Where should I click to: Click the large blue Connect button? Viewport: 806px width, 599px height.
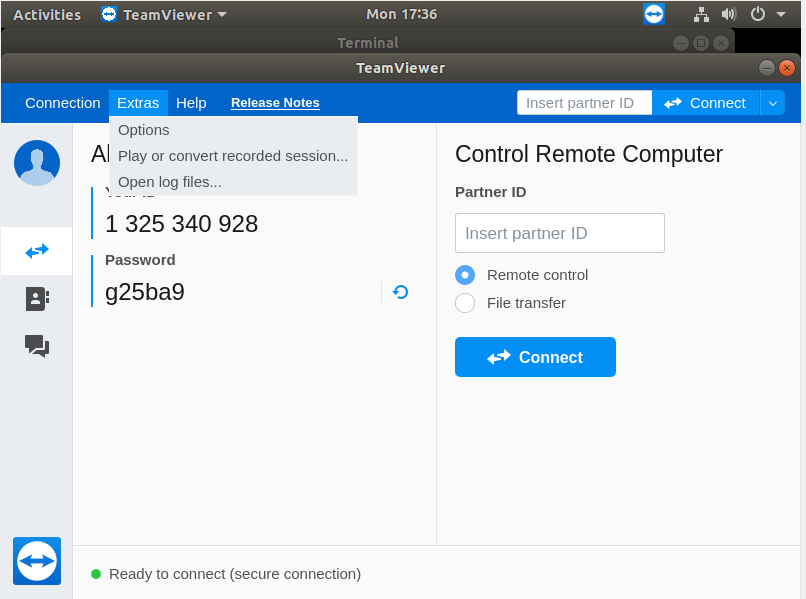(535, 357)
